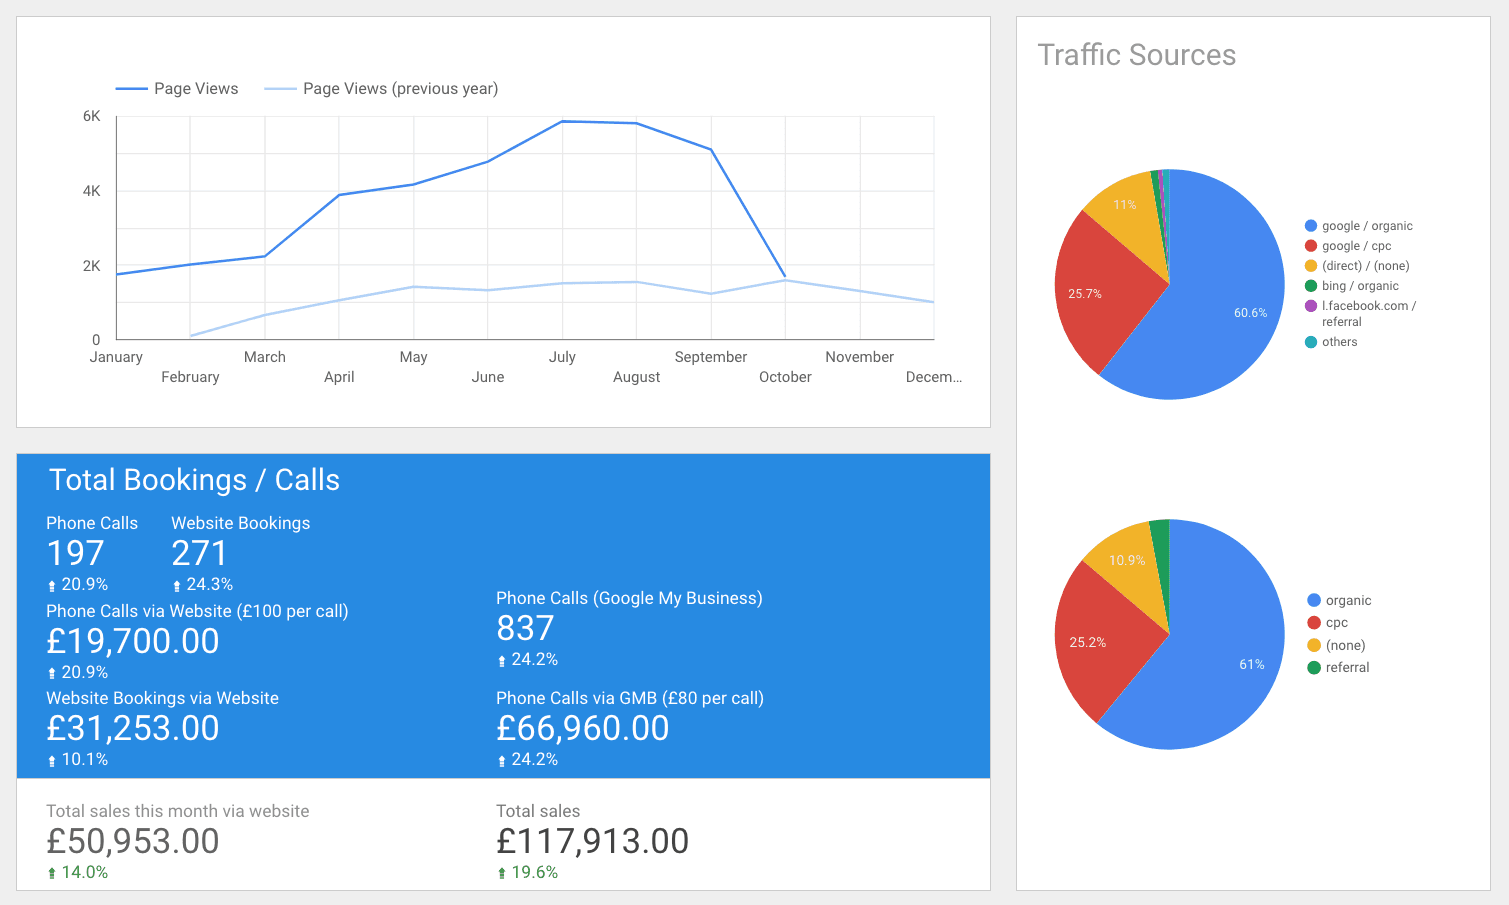Click the Page Views legend line

click(131, 89)
